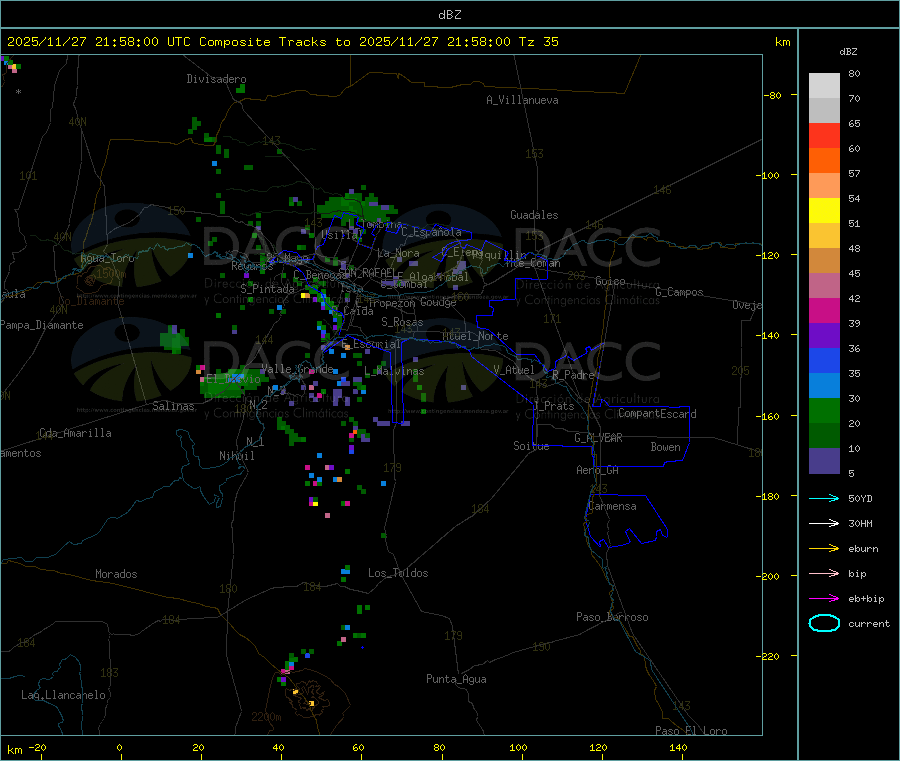The width and height of the screenshot is (900, 761).
Task: Click the Divisadero map label
Action: click(216, 79)
